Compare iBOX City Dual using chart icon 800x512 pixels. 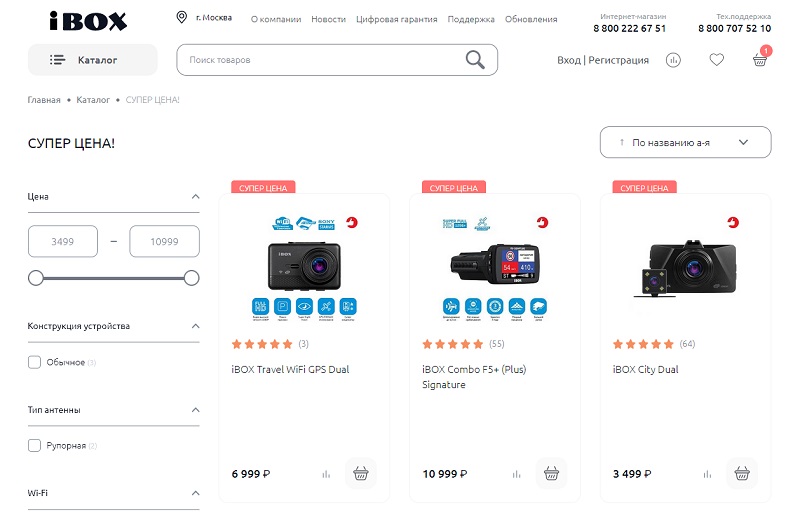707,474
